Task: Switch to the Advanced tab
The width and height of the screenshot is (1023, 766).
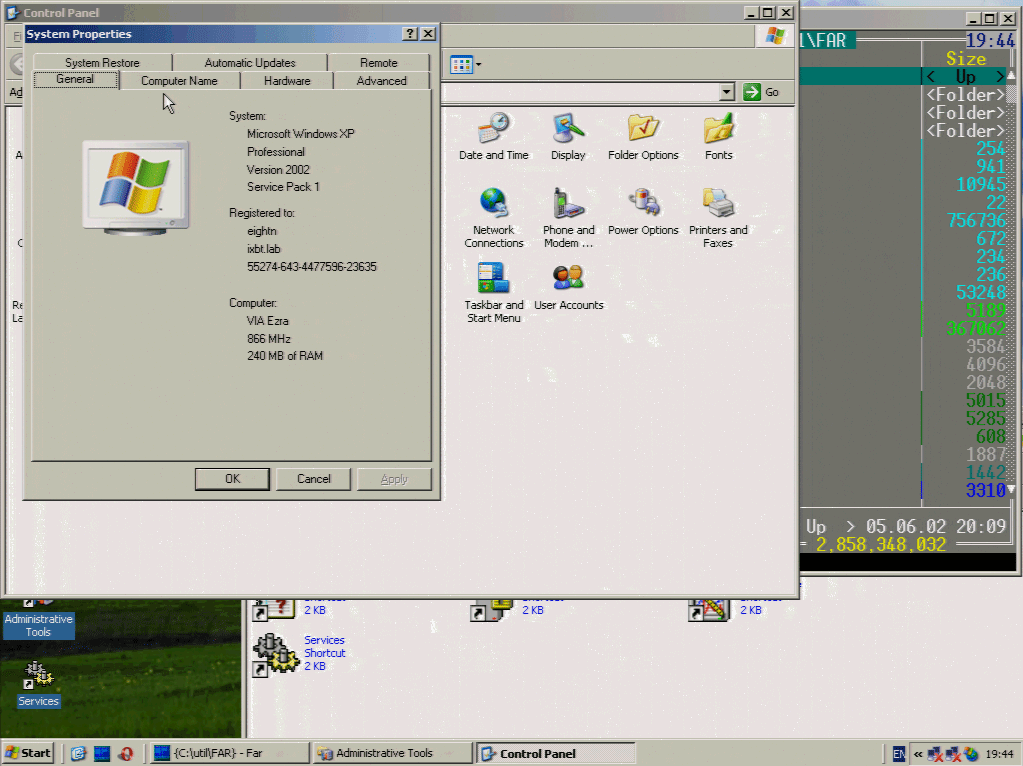Action: pyautogui.click(x=382, y=81)
